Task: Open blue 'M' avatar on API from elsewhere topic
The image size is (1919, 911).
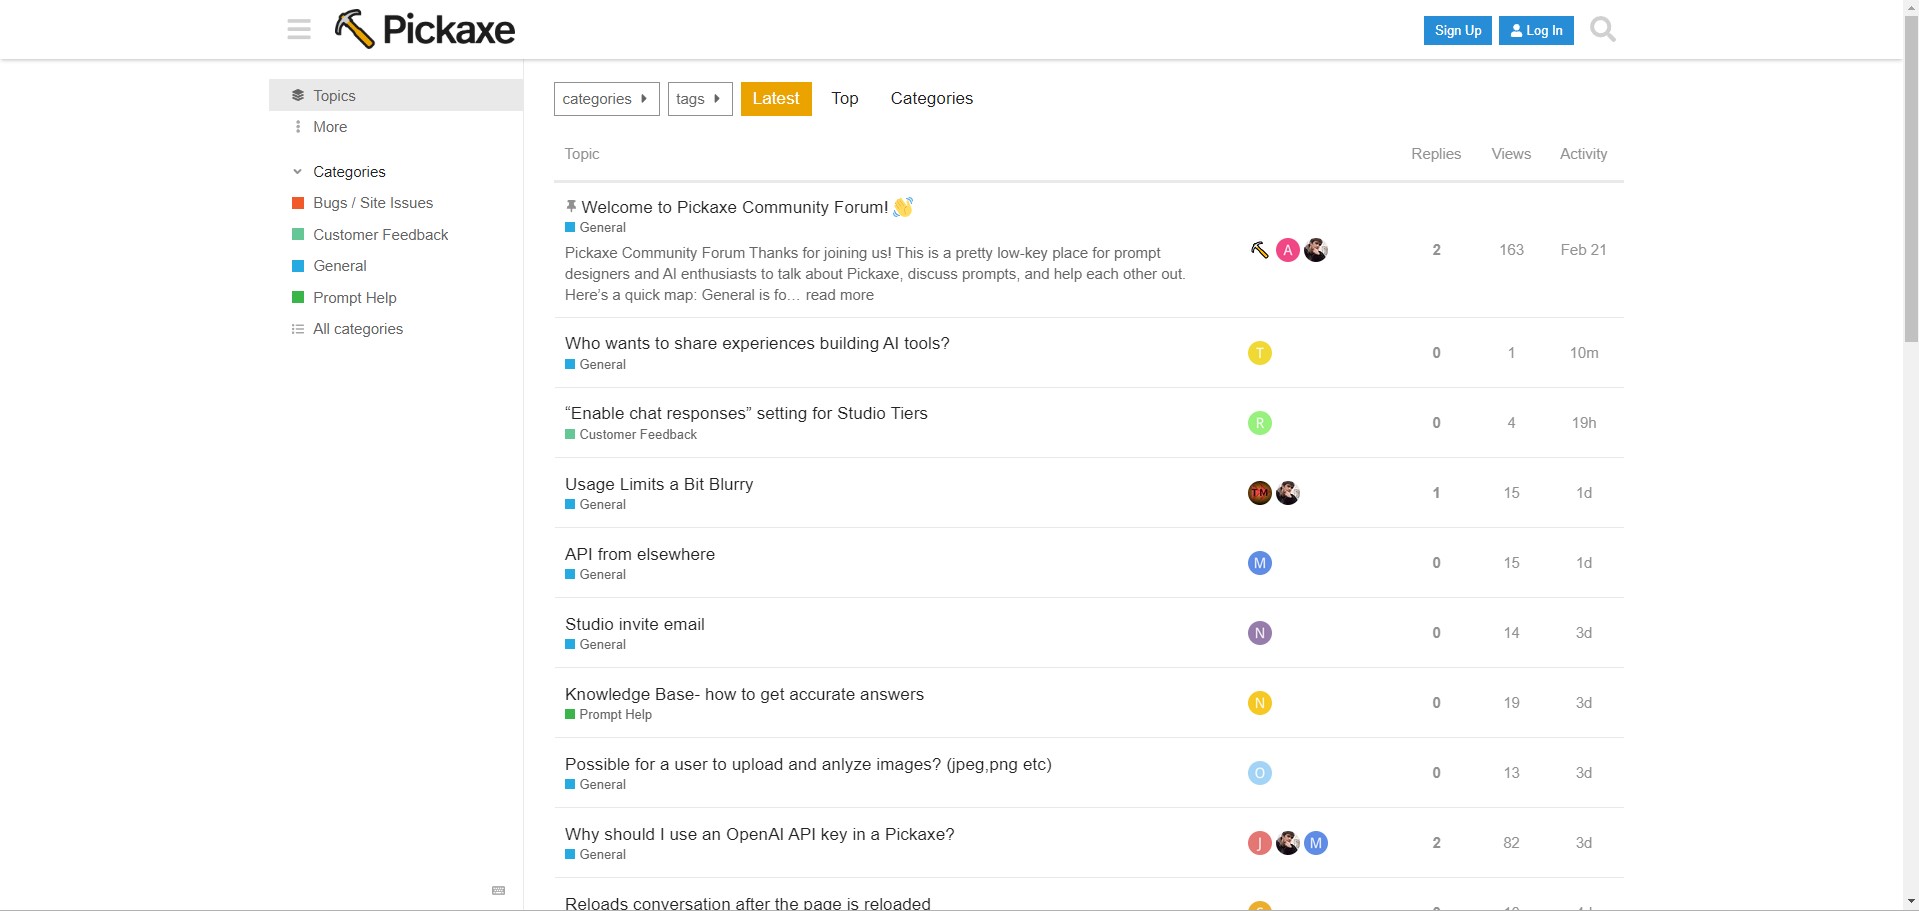Action: click(x=1260, y=563)
